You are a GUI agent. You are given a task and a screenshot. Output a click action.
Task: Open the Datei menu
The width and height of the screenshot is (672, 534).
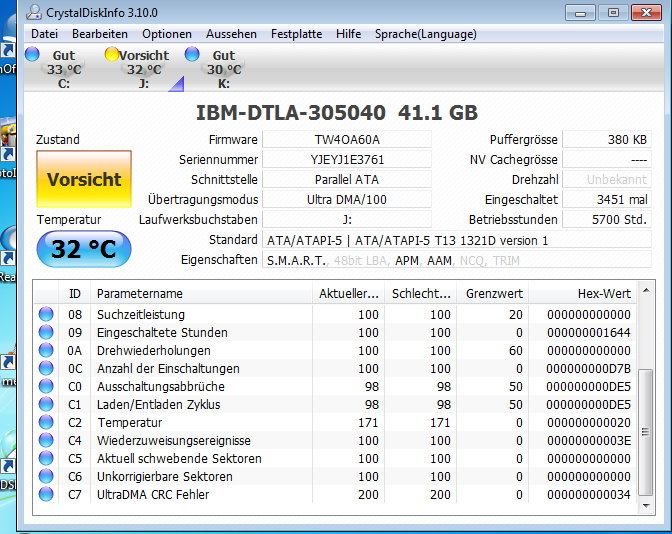44,34
